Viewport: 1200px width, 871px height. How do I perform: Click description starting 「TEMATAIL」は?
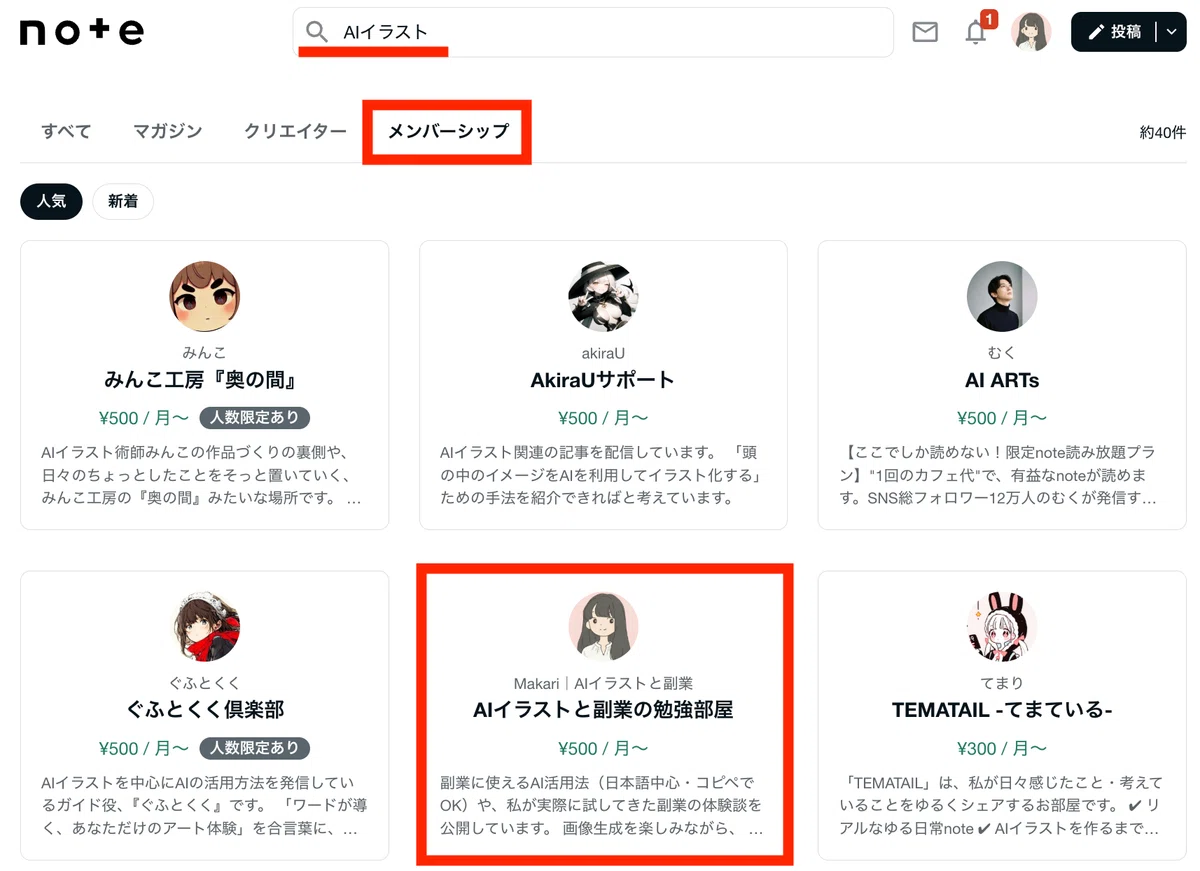pos(1001,805)
